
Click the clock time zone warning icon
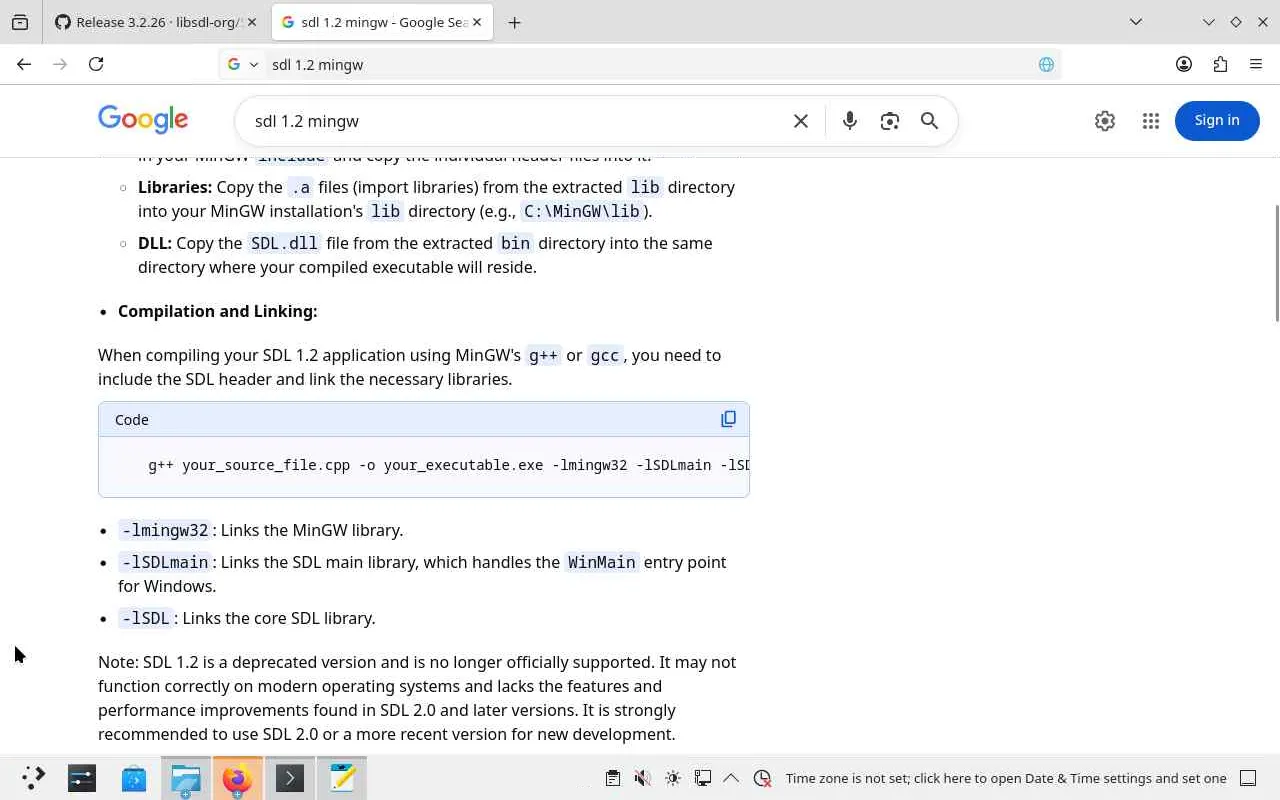point(763,778)
